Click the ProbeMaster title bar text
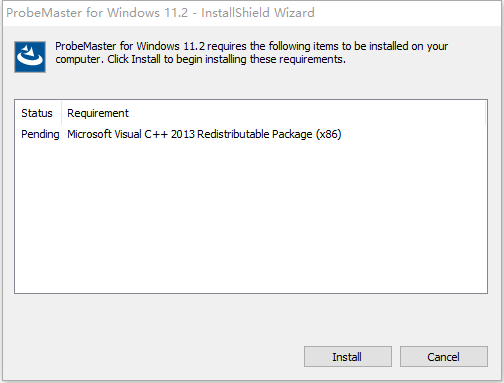The image size is (504, 383). pos(160,13)
